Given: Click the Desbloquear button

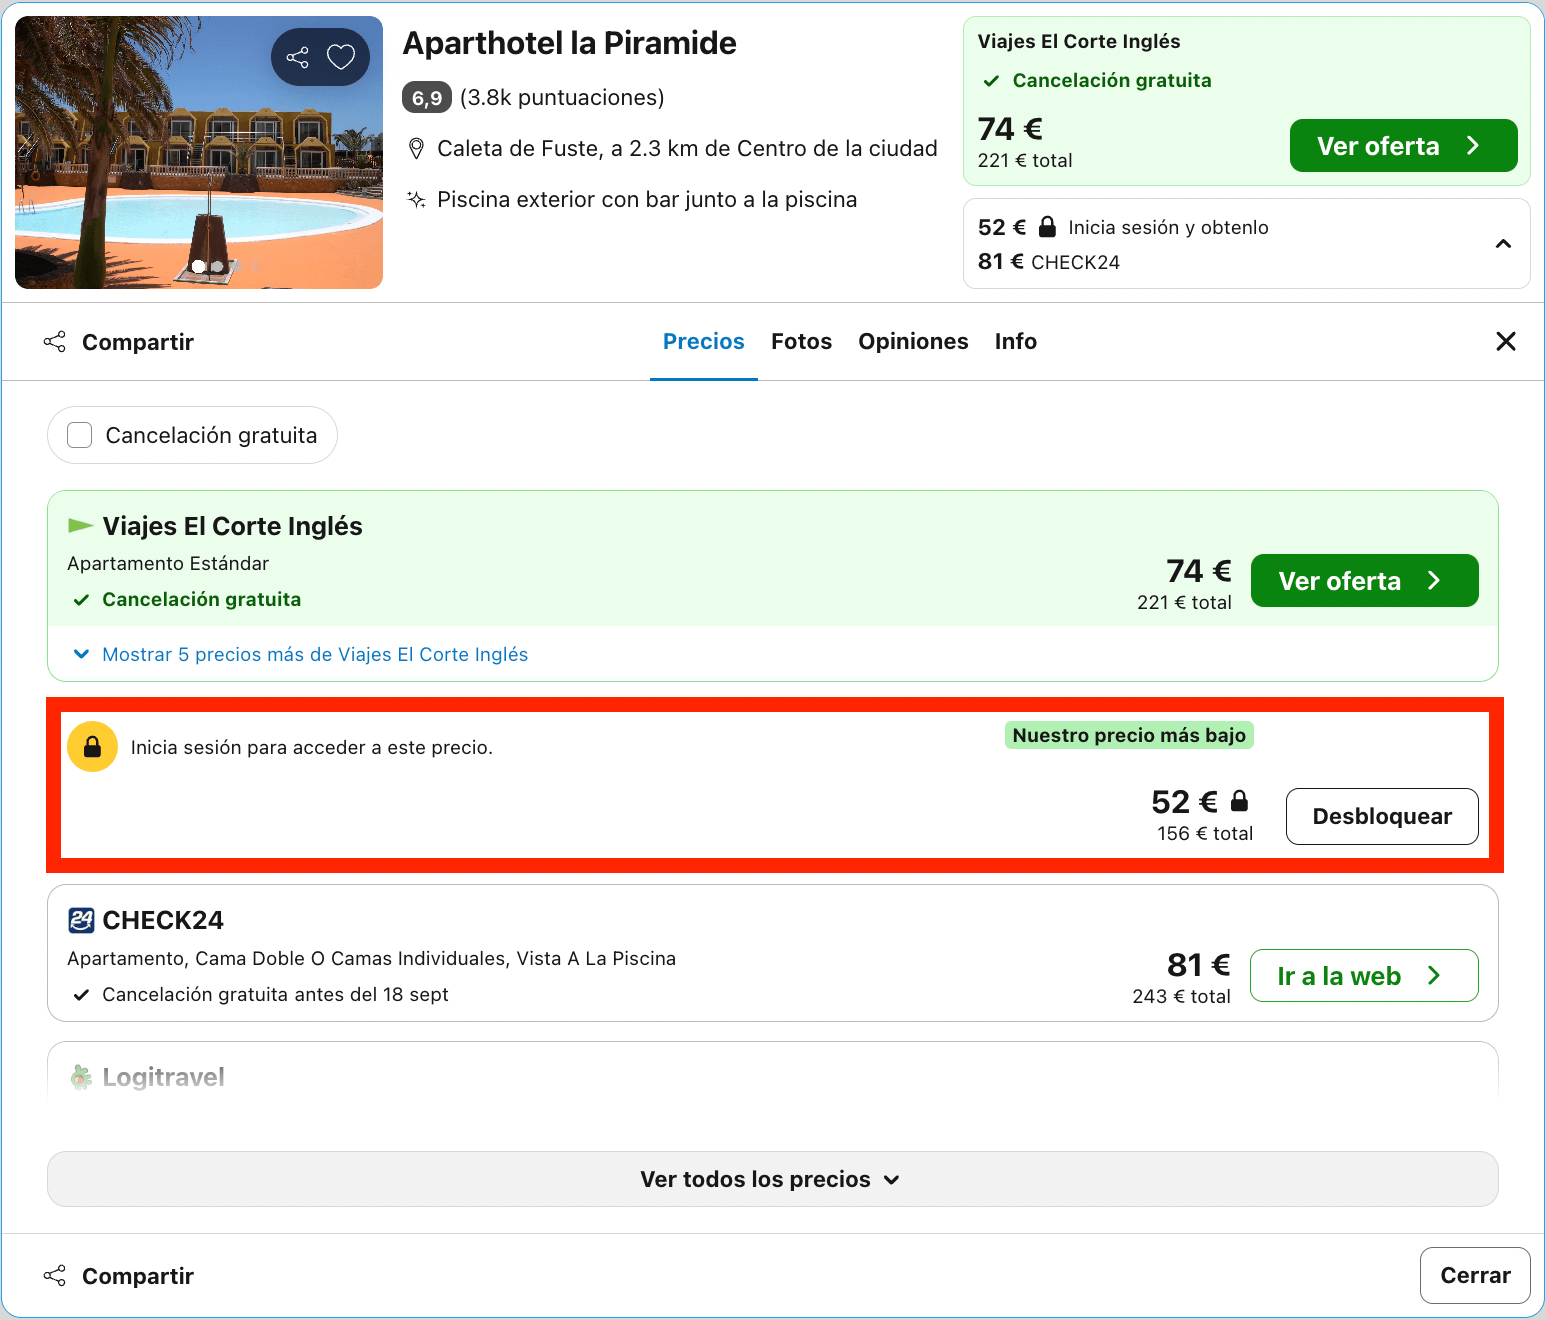Looking at the screenshot, I should coord(1382,816).
